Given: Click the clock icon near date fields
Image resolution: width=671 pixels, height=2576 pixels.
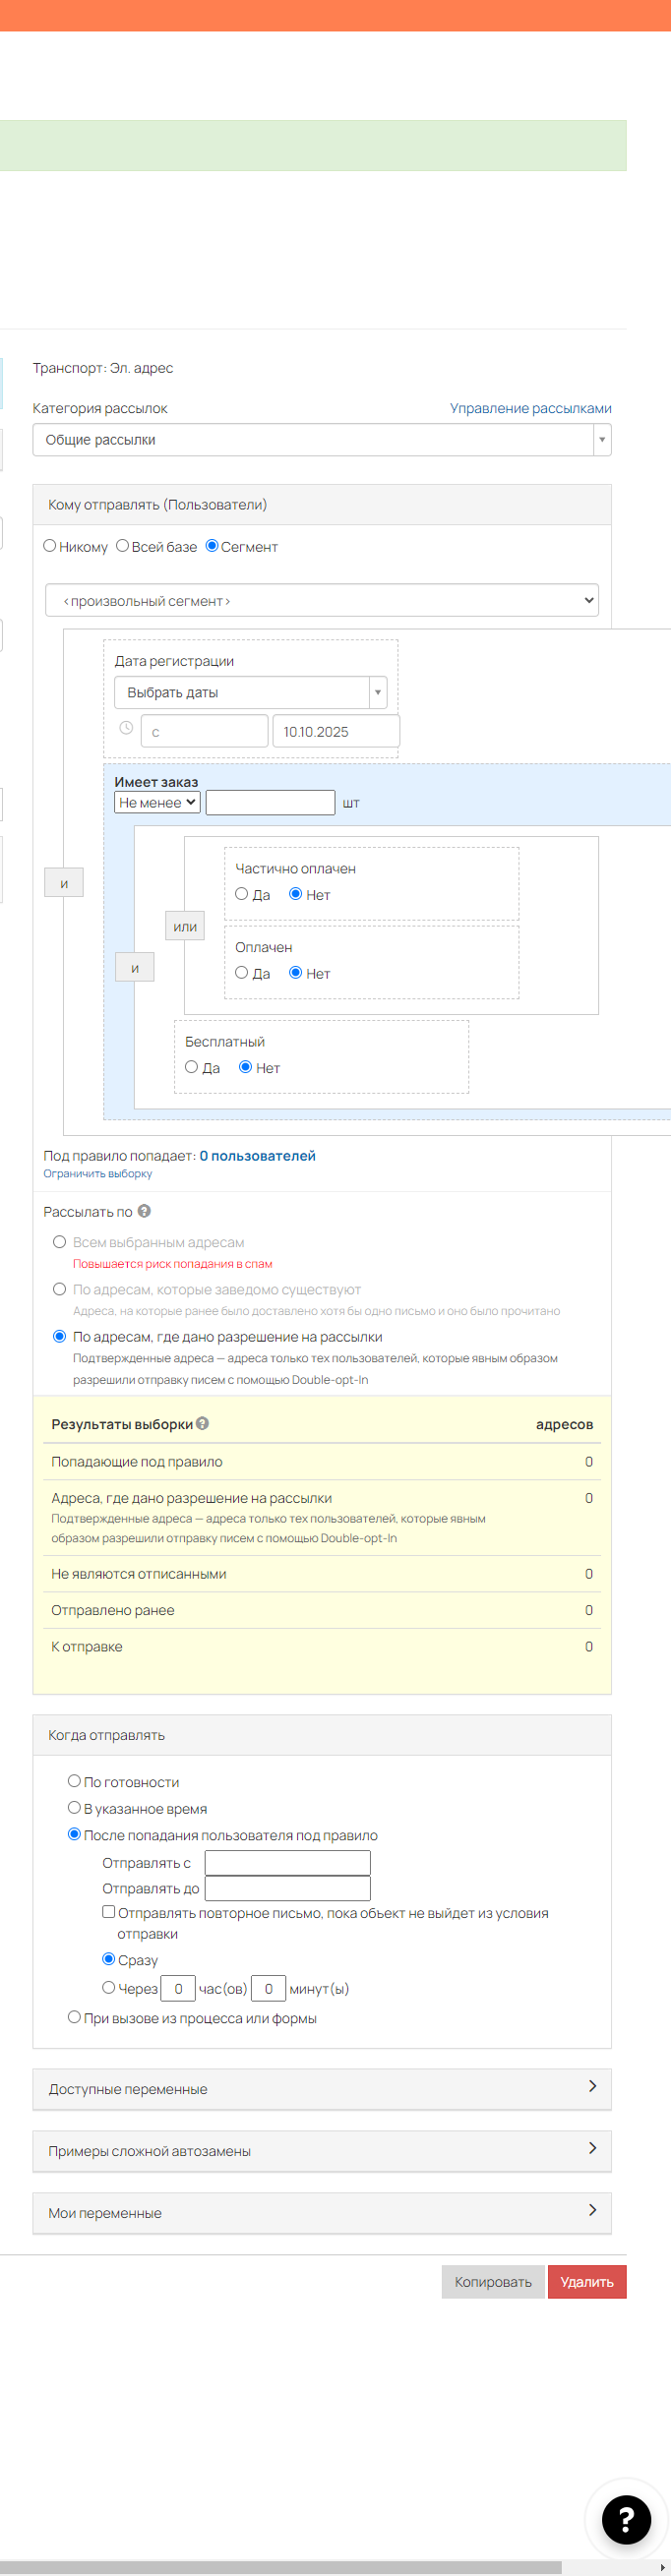Looking at the screenshot, I should point(126,728).
